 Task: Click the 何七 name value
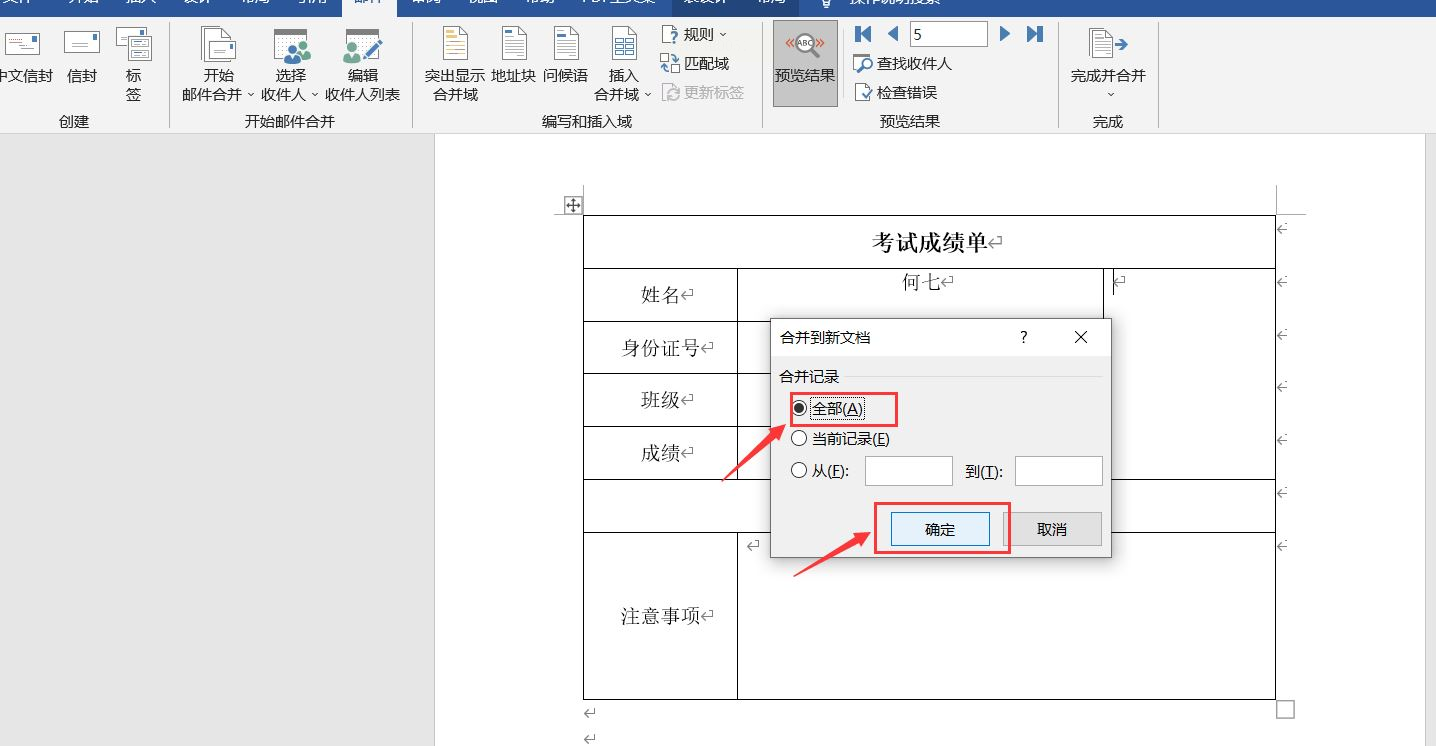pyautogui.click(x=921, y=283)
